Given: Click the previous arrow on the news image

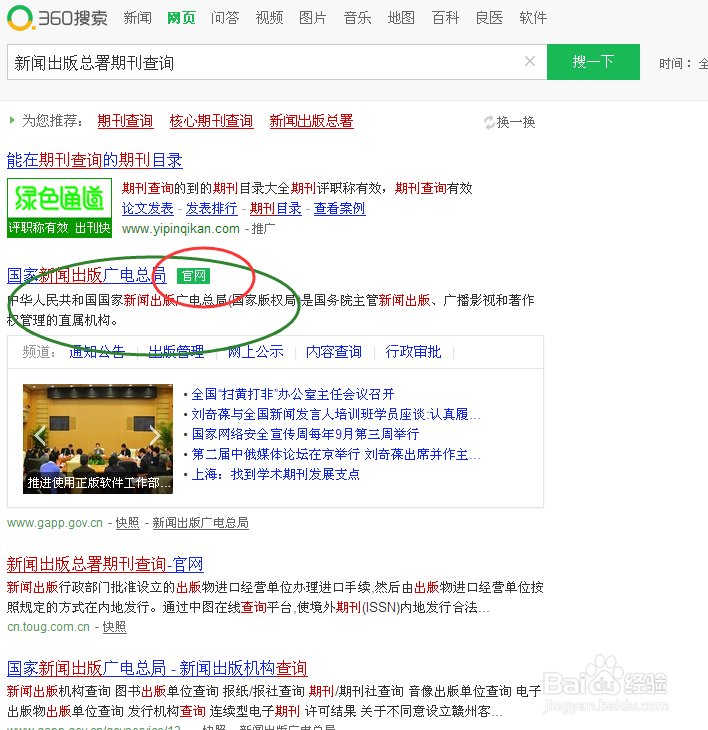Looking at the screenshot, I should pyautogui.click(x=40, y=436).
